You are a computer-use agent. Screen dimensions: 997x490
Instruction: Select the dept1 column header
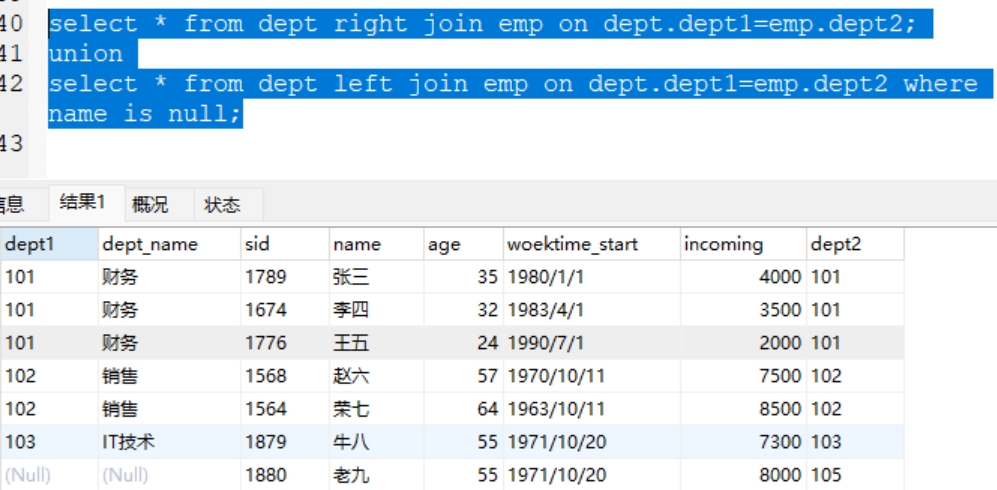coord(50,244)
